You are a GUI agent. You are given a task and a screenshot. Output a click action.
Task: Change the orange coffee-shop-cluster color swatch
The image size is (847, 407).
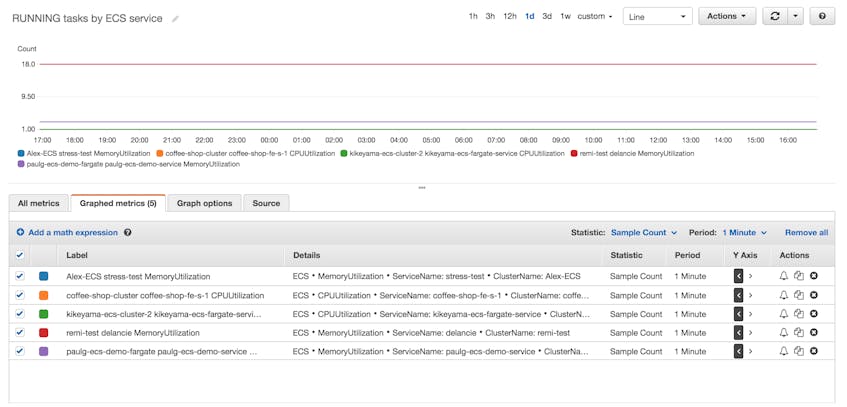[44, 295]
